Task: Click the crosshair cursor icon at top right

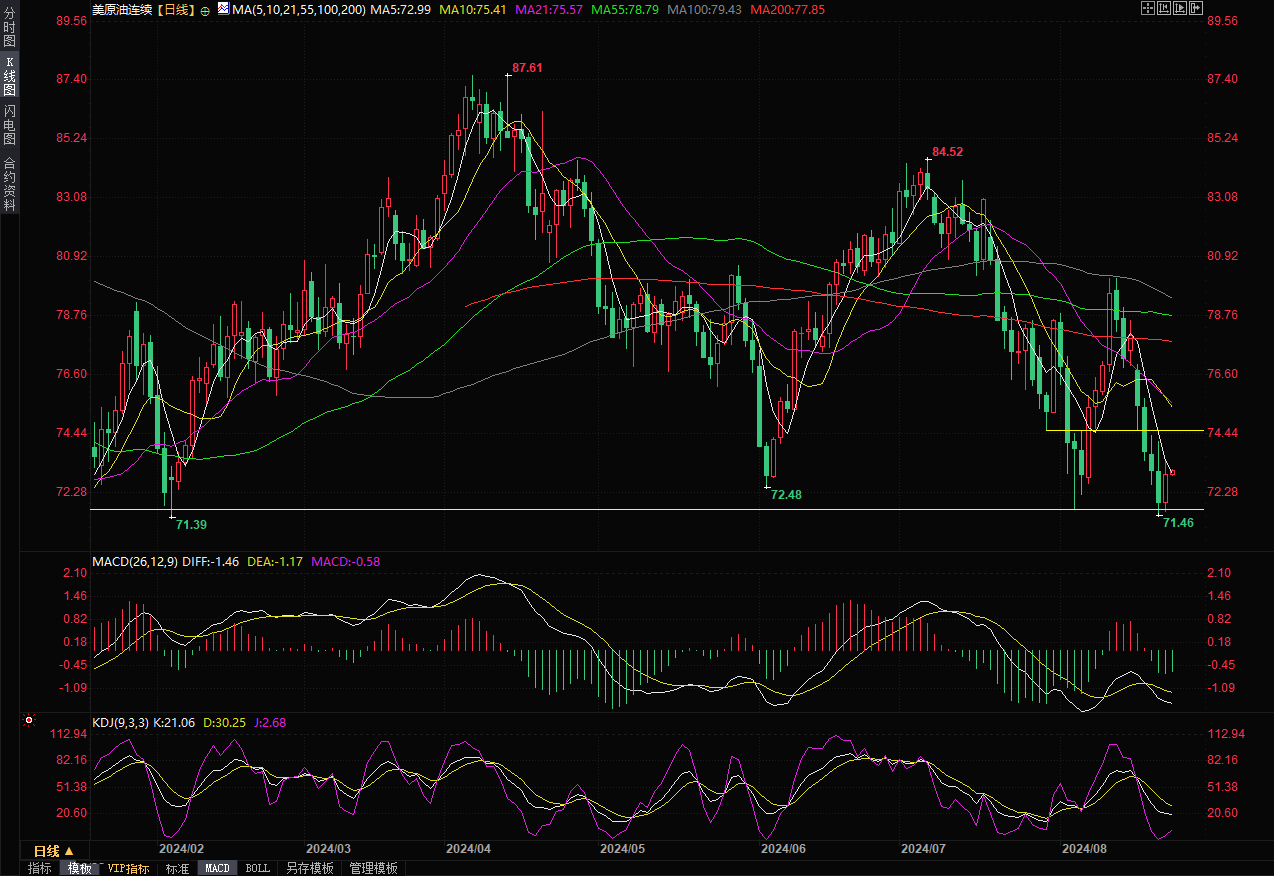Action: (1146, 8)
